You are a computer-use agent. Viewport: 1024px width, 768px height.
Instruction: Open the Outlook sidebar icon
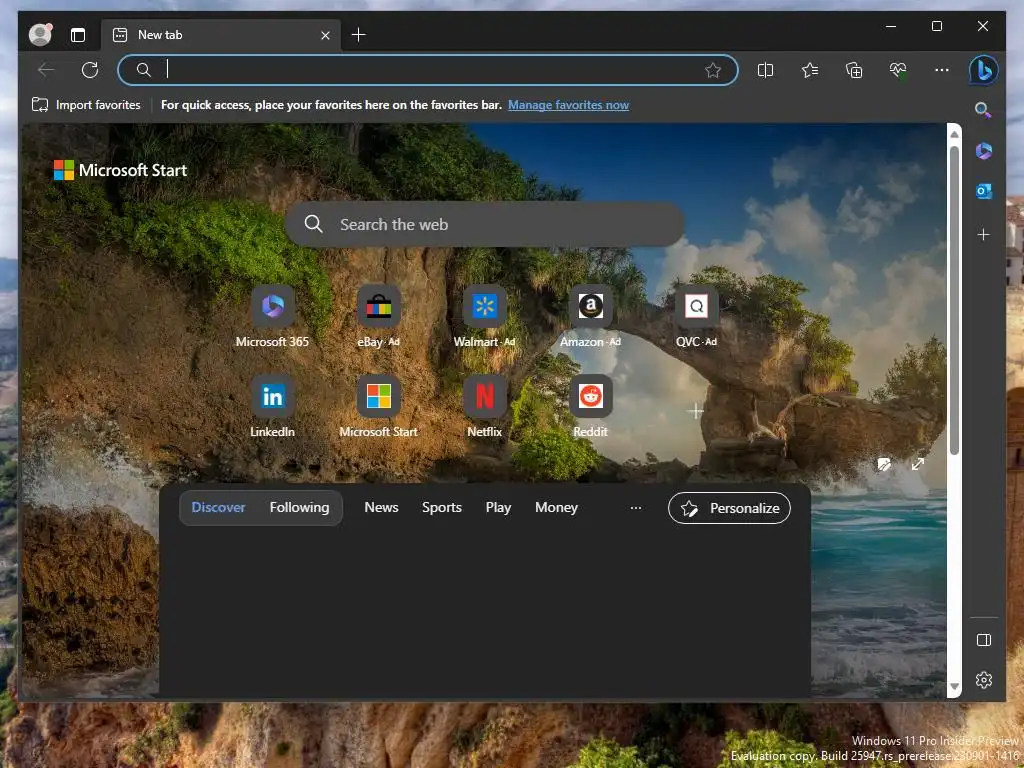coord(984,191)
